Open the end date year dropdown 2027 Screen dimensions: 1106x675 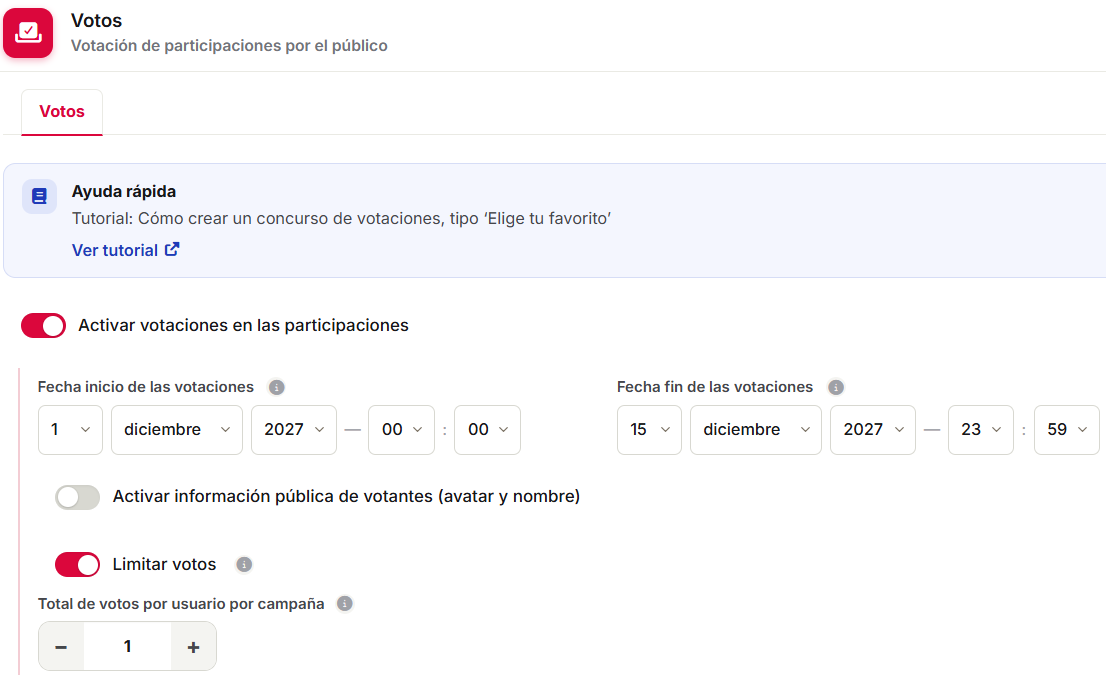(873, 430)
